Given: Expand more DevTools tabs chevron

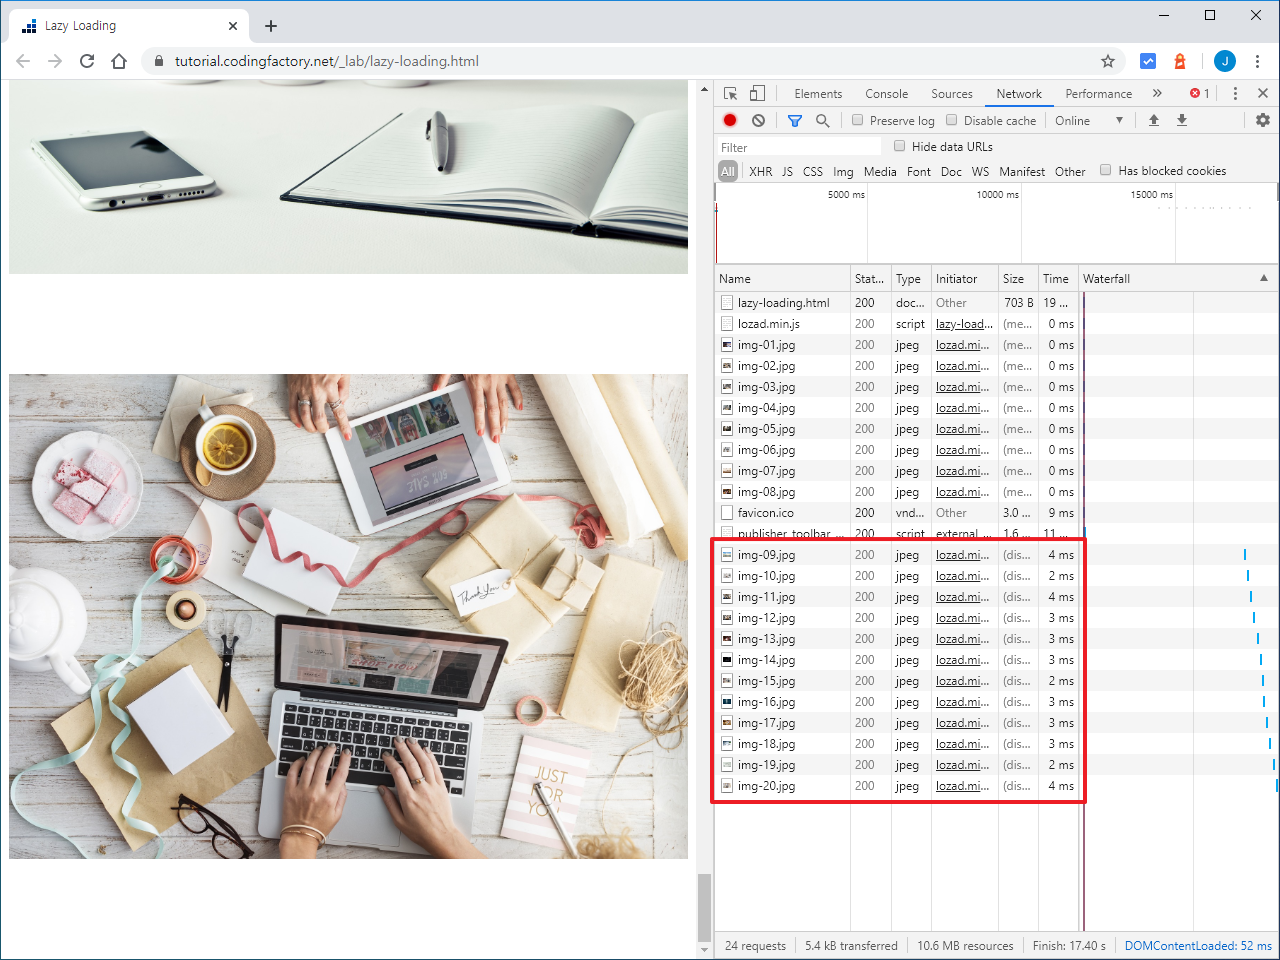Looking at the screenshot, I should click(1157, 93).
